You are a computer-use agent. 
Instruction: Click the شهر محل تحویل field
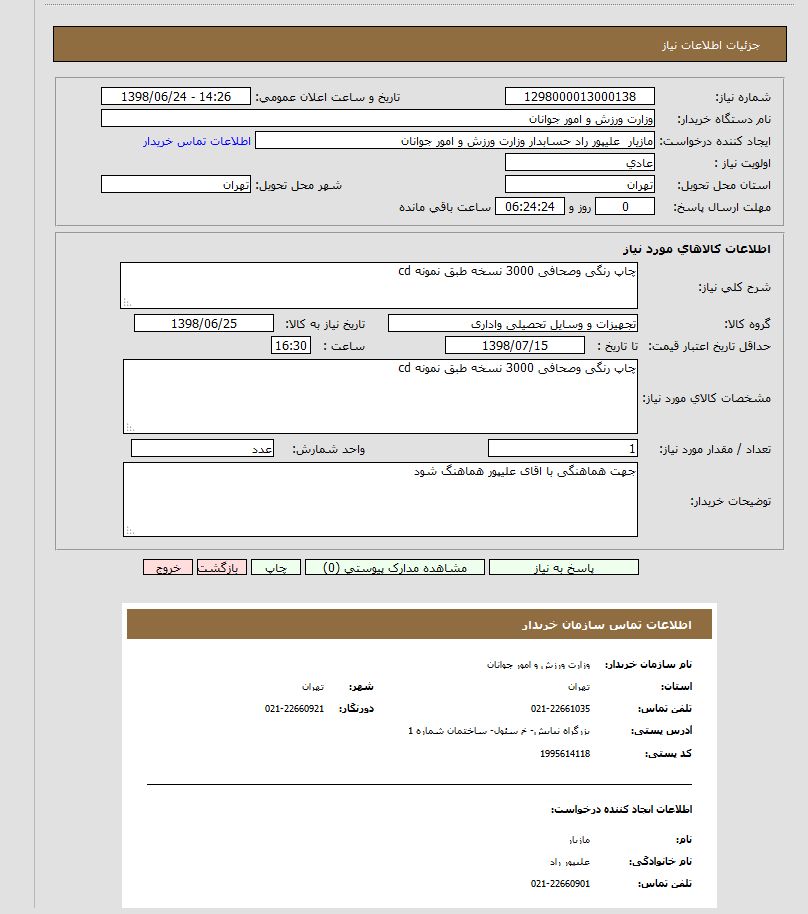click(176, 184)
